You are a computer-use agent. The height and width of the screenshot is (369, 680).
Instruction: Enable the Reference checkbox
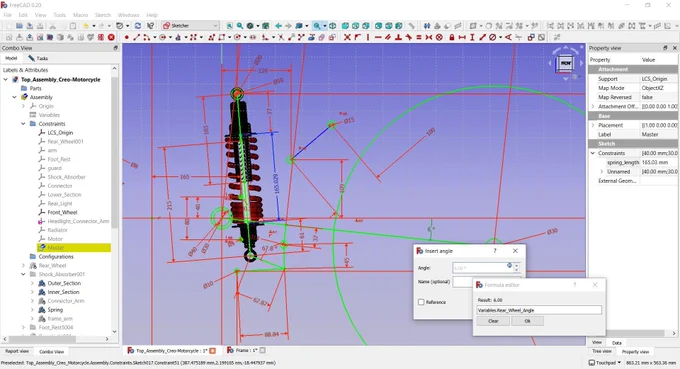pos(421,302)
